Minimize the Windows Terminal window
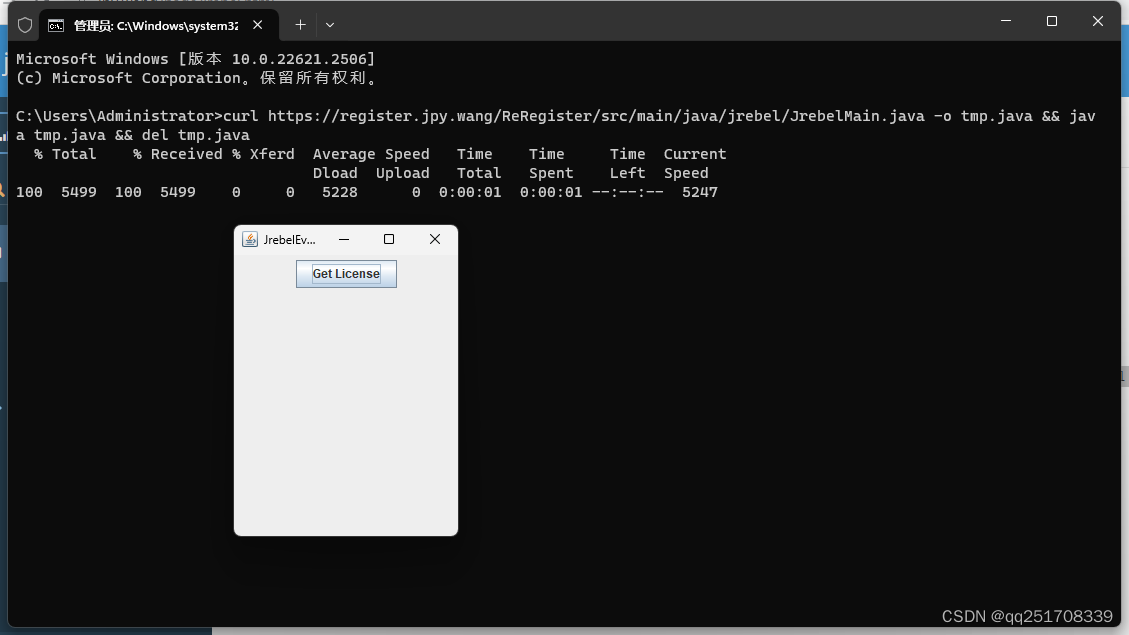The width and height of the screenshot is (1129, 635). click(1006, 21)
